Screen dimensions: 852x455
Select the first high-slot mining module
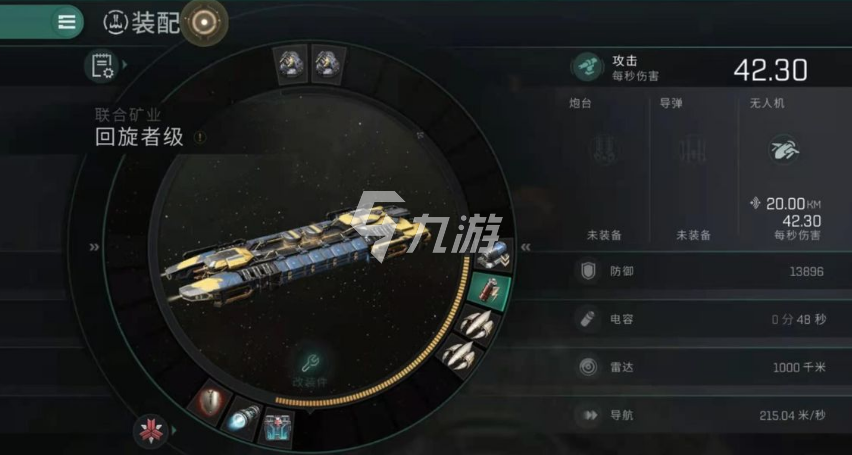[290, 63]
